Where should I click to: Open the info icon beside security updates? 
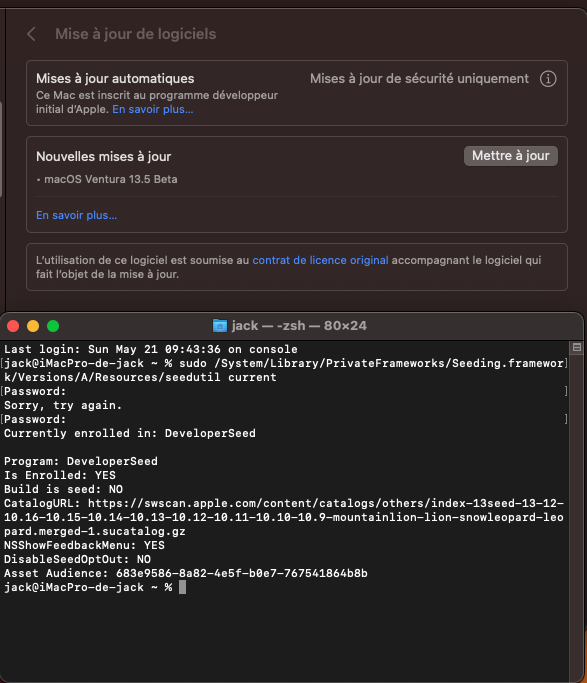pyautogui.click(x=548, y=79)
